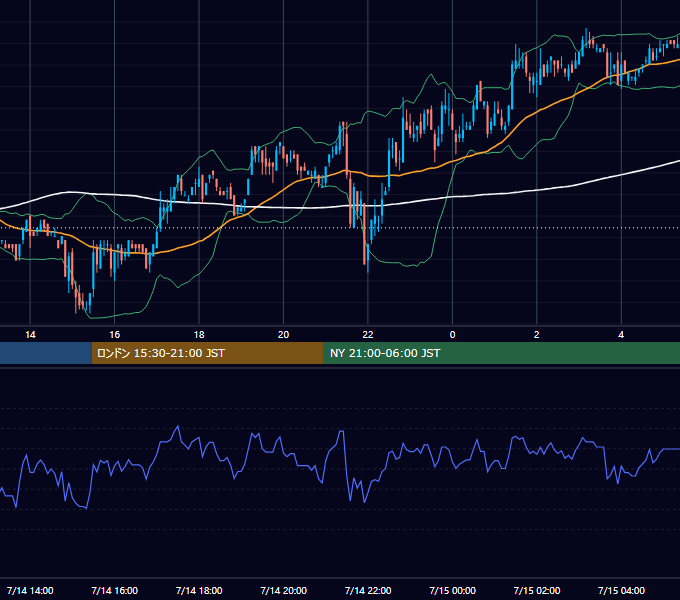
Task: Click the 7/14 18:00 date label
Action: coord(199,590)
